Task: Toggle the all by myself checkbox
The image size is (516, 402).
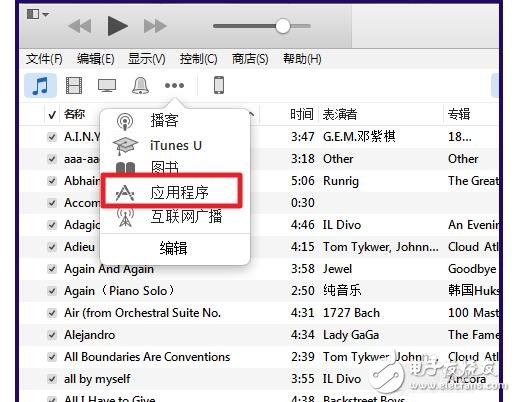Action: pyautogui.click(x=52, y=379)
